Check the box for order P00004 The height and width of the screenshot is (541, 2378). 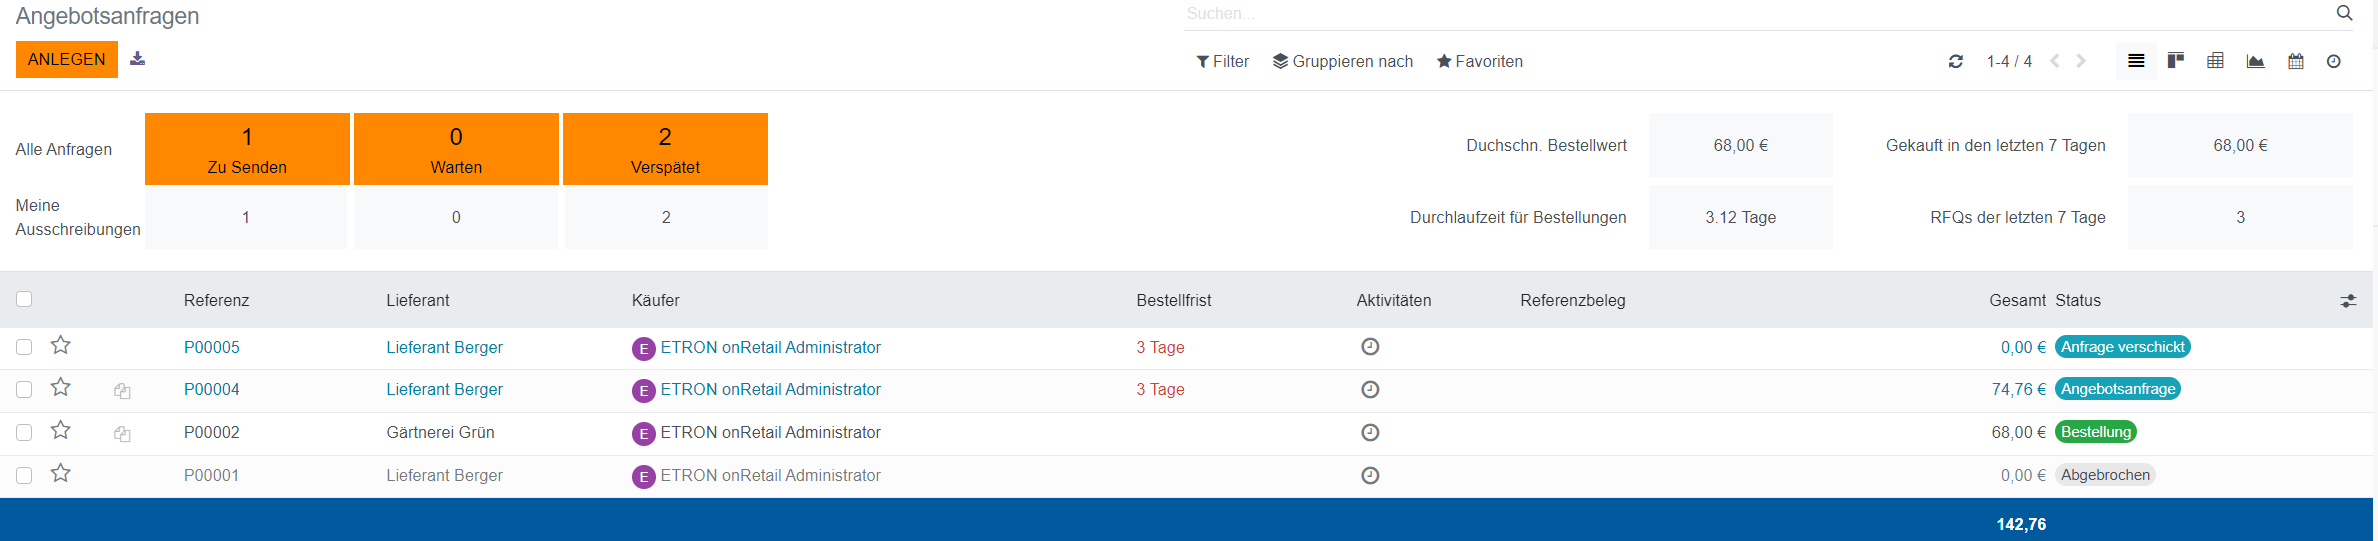click(24, 389)
